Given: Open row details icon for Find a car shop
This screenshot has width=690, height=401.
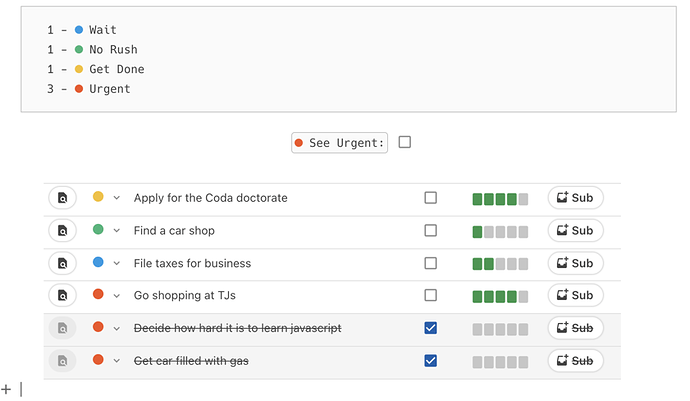Looking at the screenshot, I should (x=62, y=231).
